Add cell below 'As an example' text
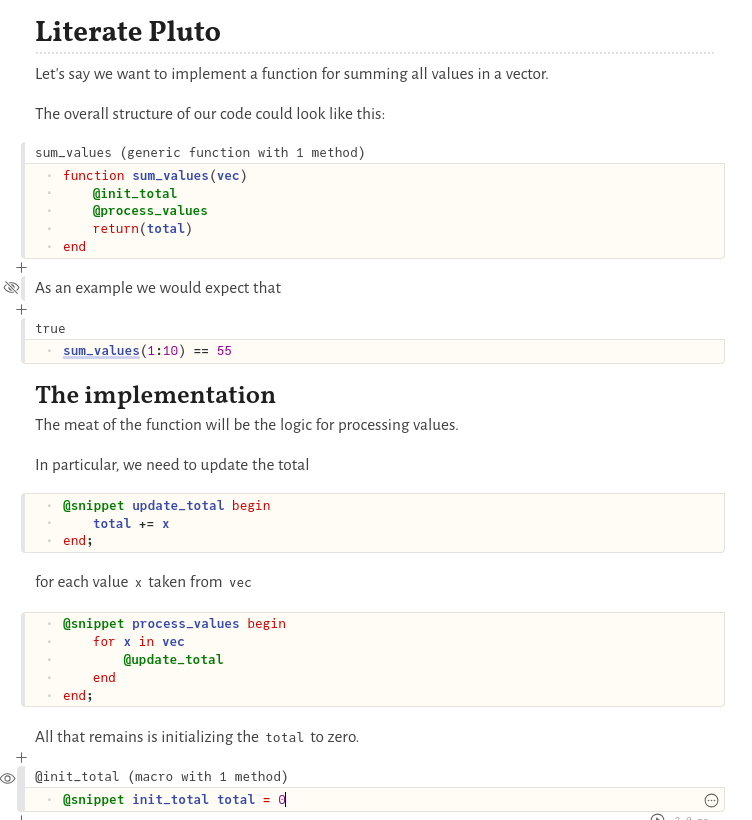Viewport: 752px width, 820px height. pos(21,310)
